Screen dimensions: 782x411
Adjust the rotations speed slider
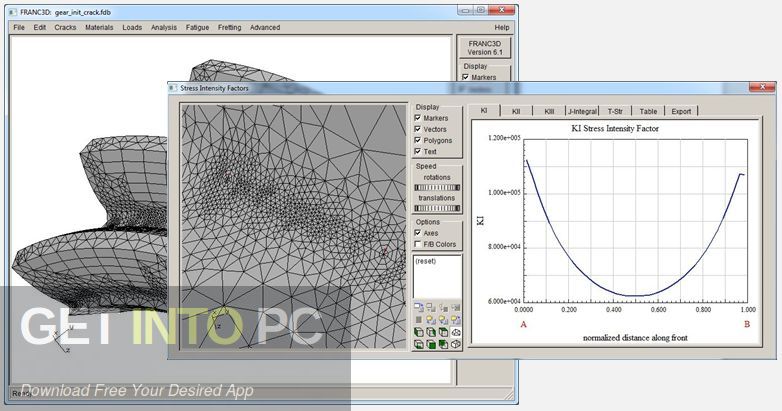coord(437,188)
